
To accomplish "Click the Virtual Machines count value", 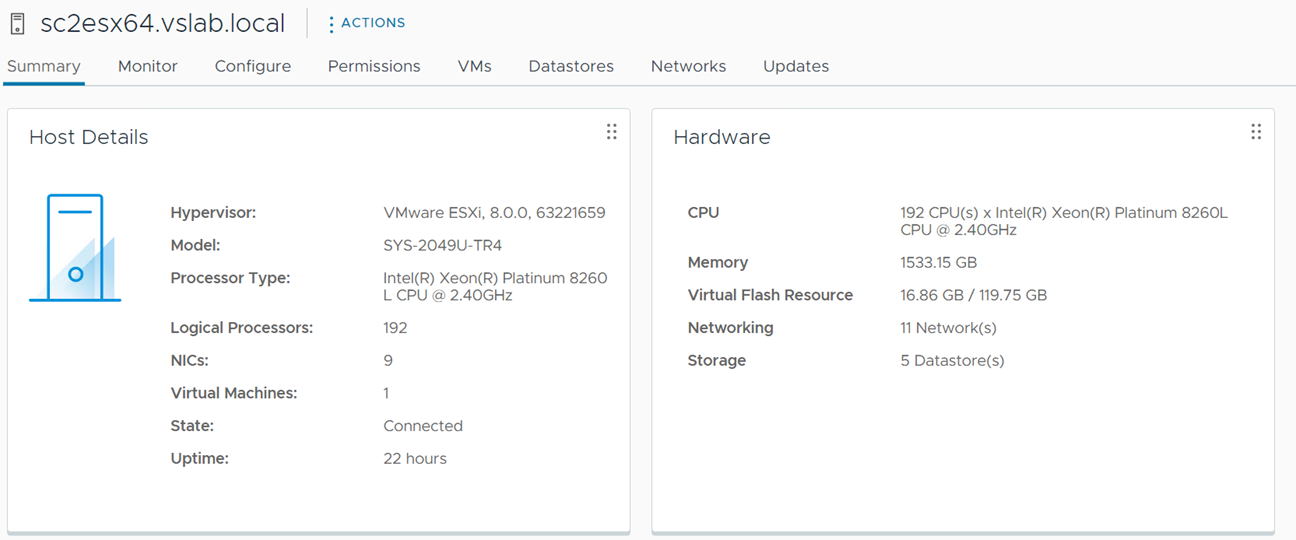I will click(x=387, y=393).
